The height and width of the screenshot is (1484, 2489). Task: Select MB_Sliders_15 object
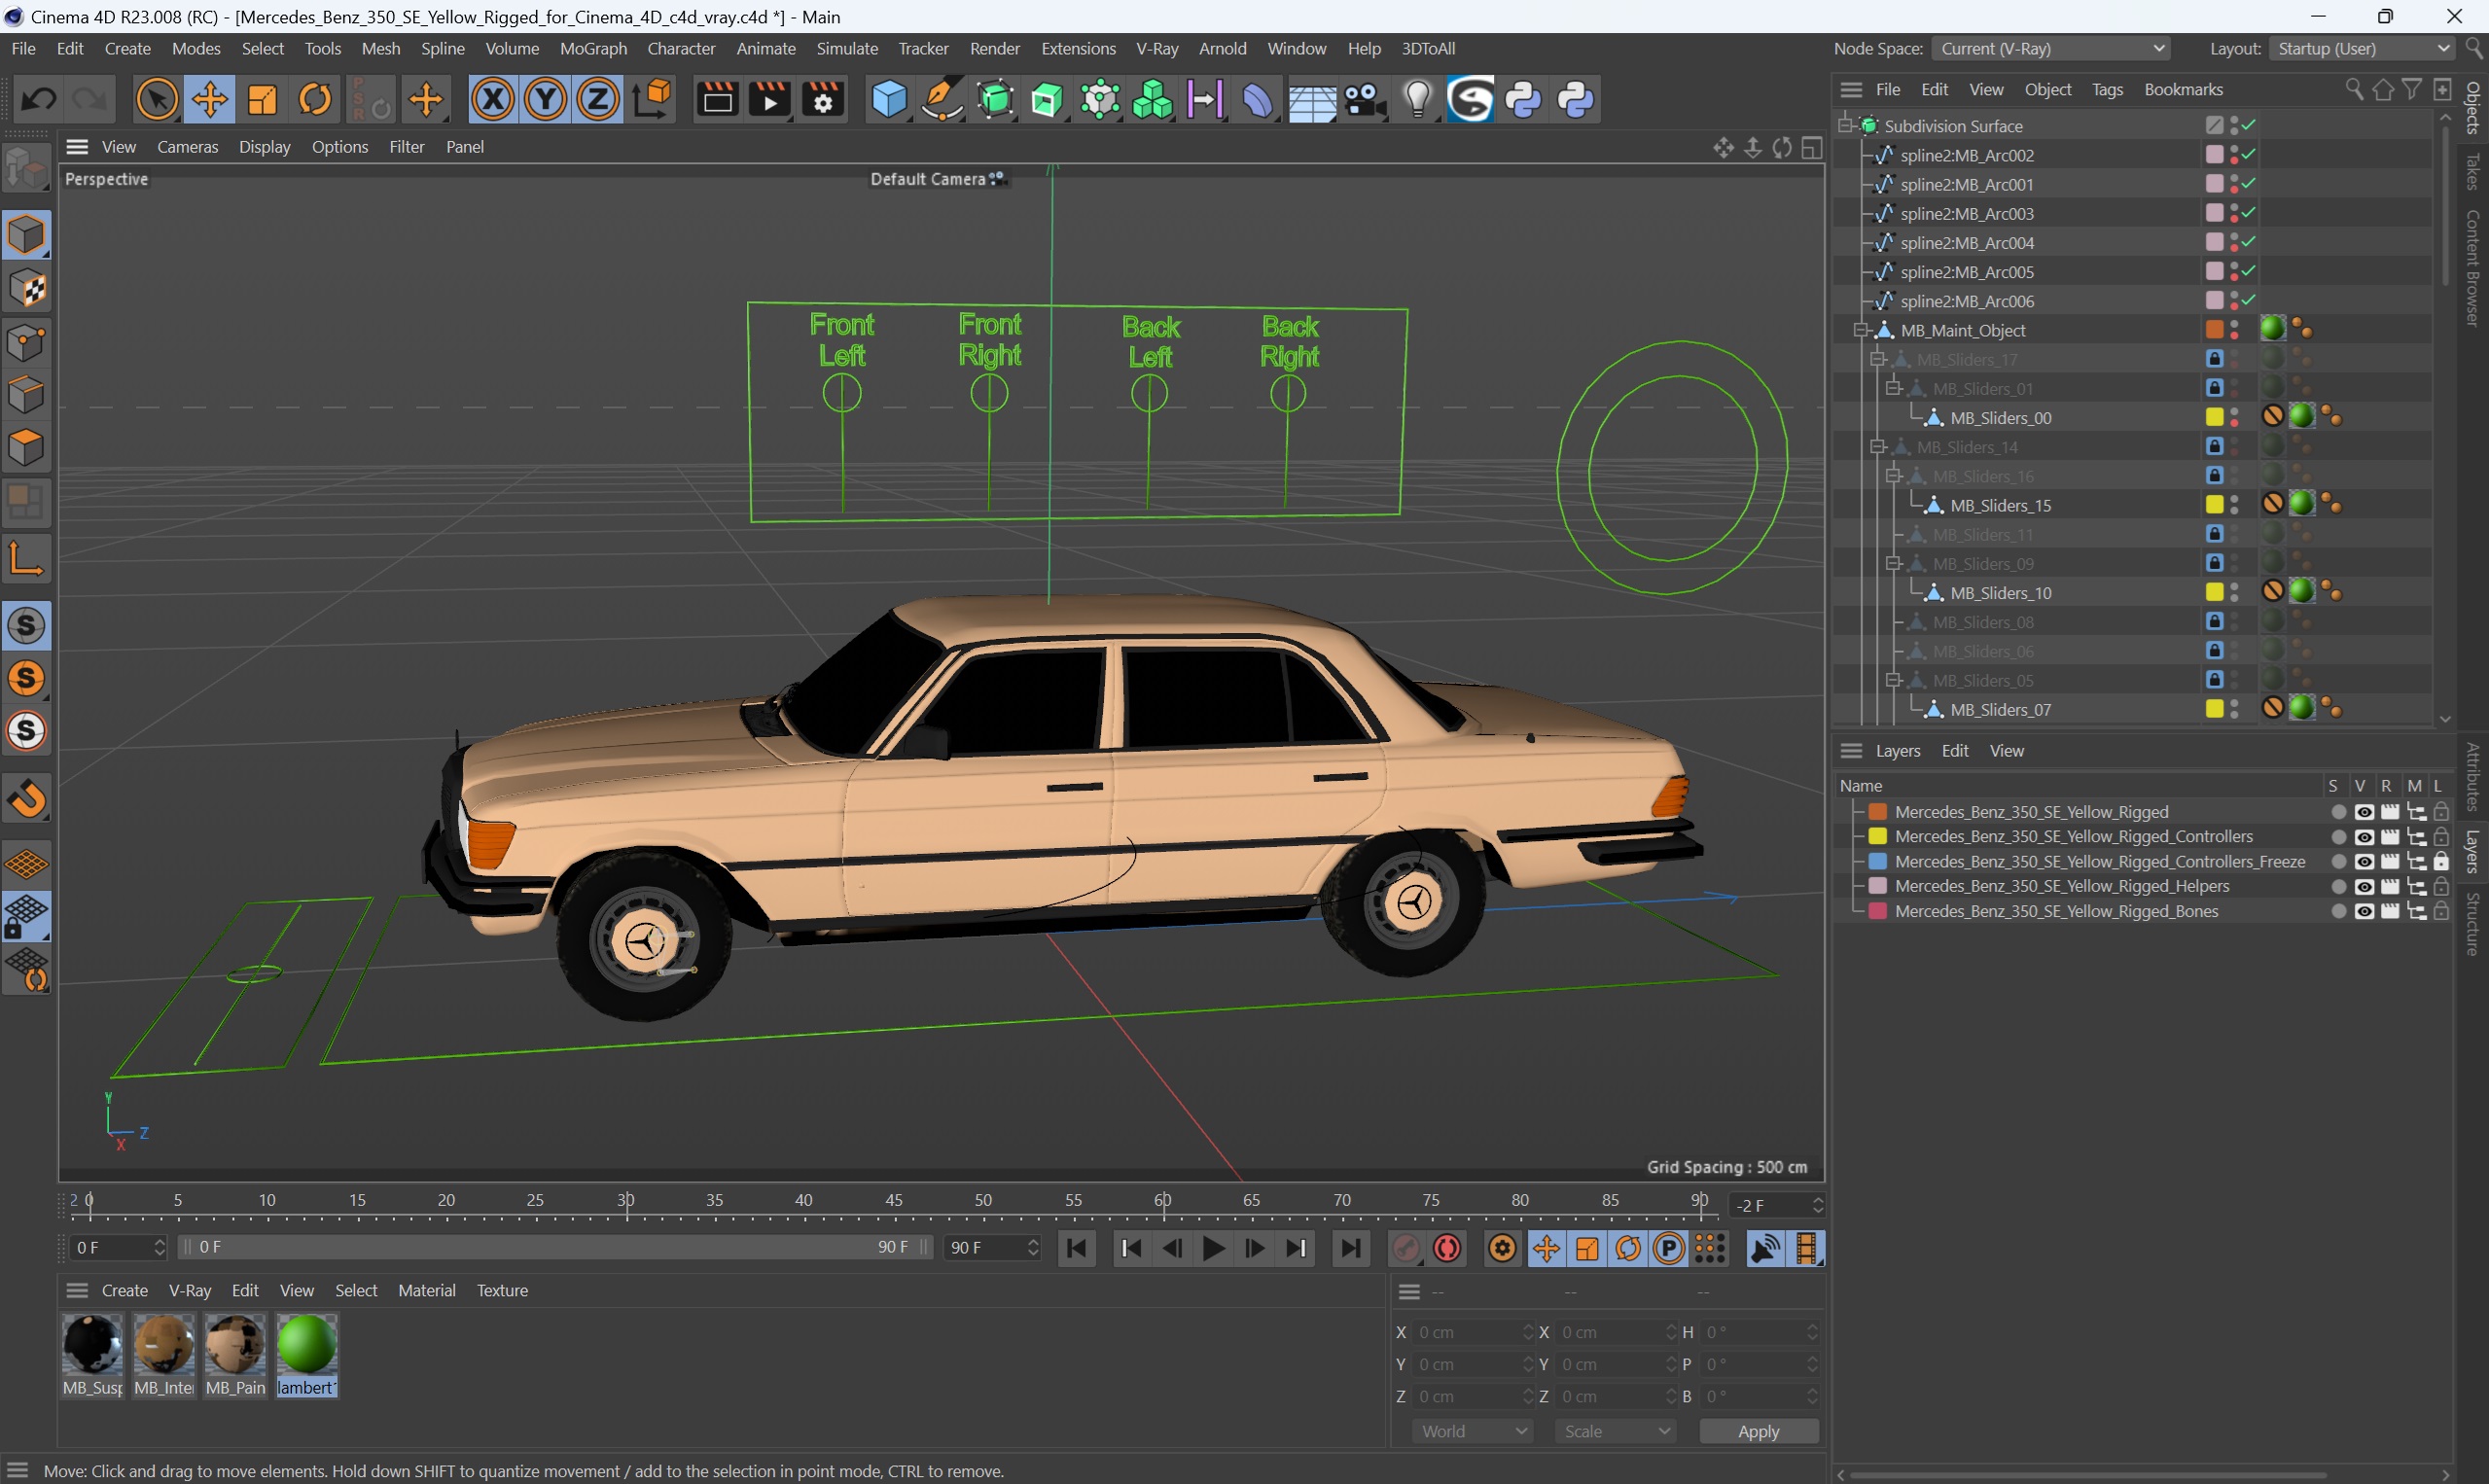pos(2000,506)
